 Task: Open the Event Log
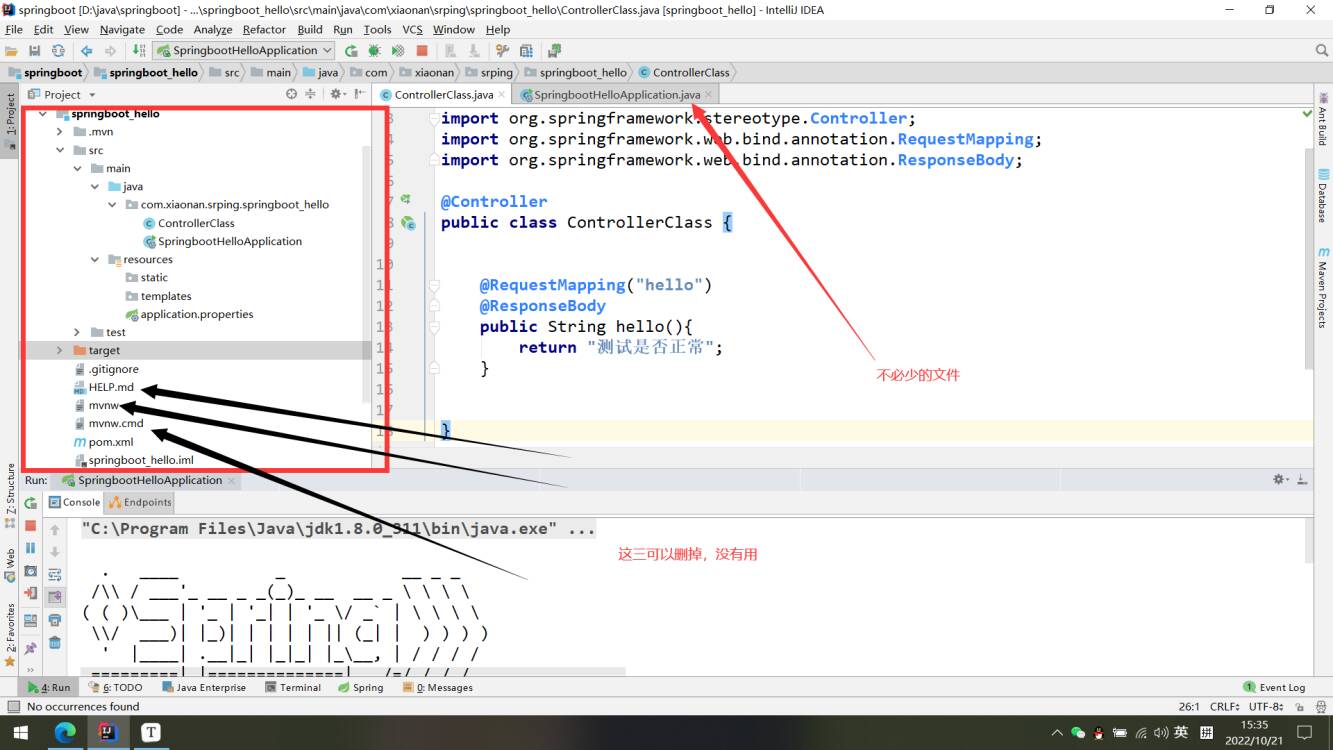click(x=1275, y=687)
